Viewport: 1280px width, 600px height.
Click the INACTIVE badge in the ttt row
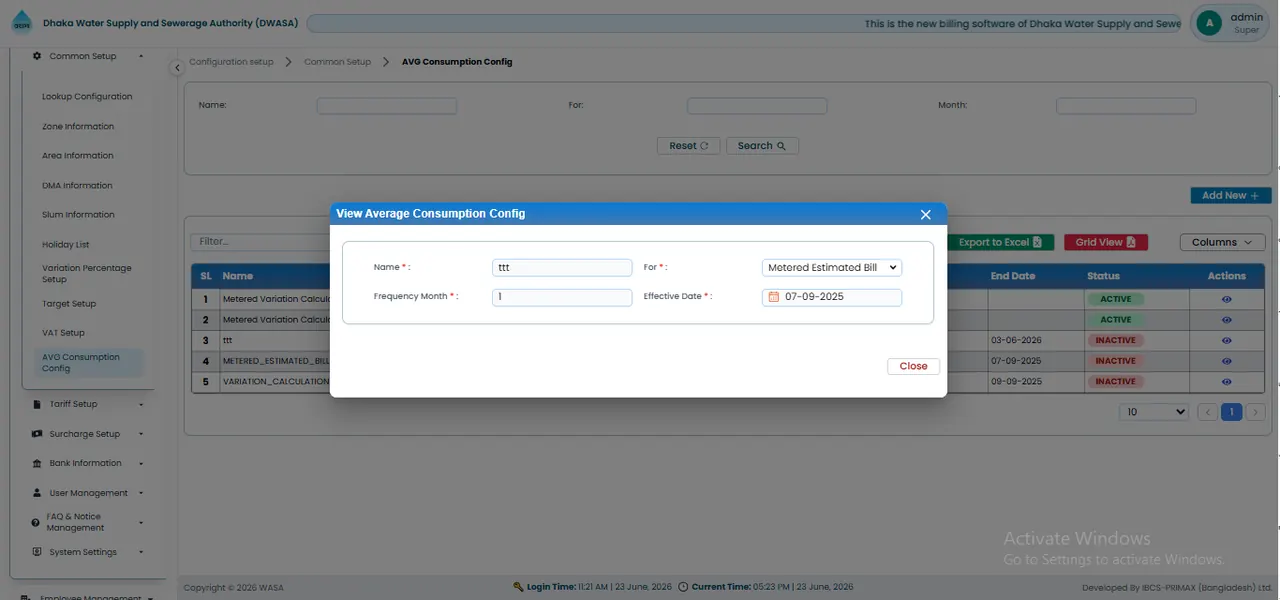click(x=1115, y=340)
